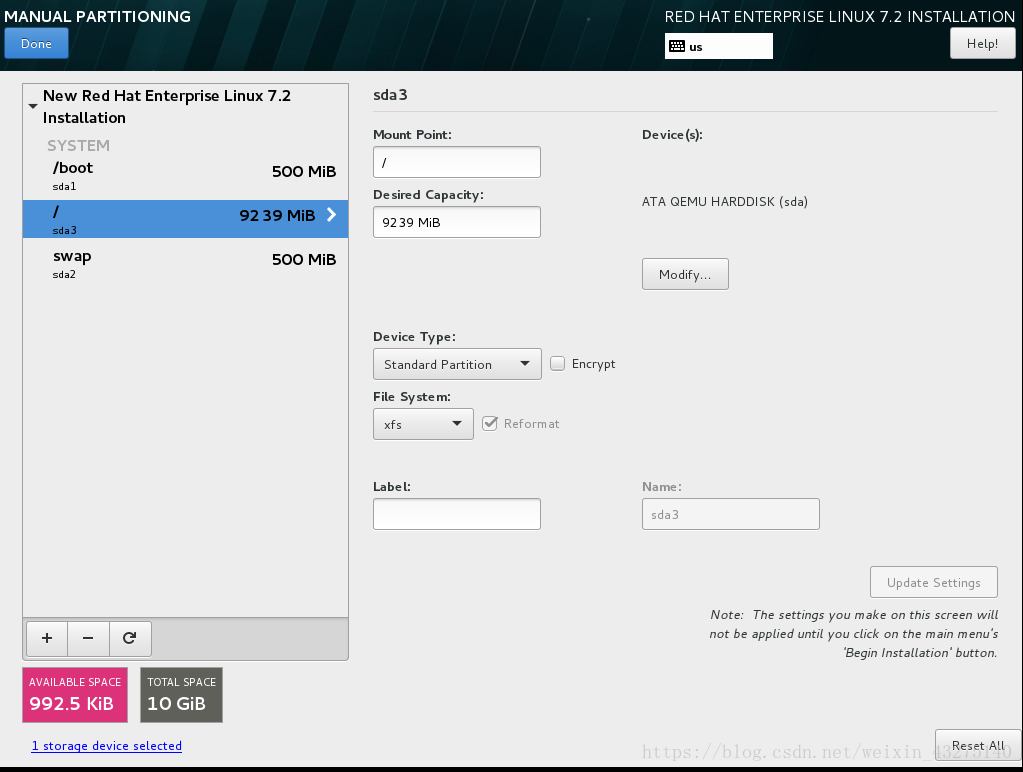Click the keyboard layout icon next to us

coord(677,46)
